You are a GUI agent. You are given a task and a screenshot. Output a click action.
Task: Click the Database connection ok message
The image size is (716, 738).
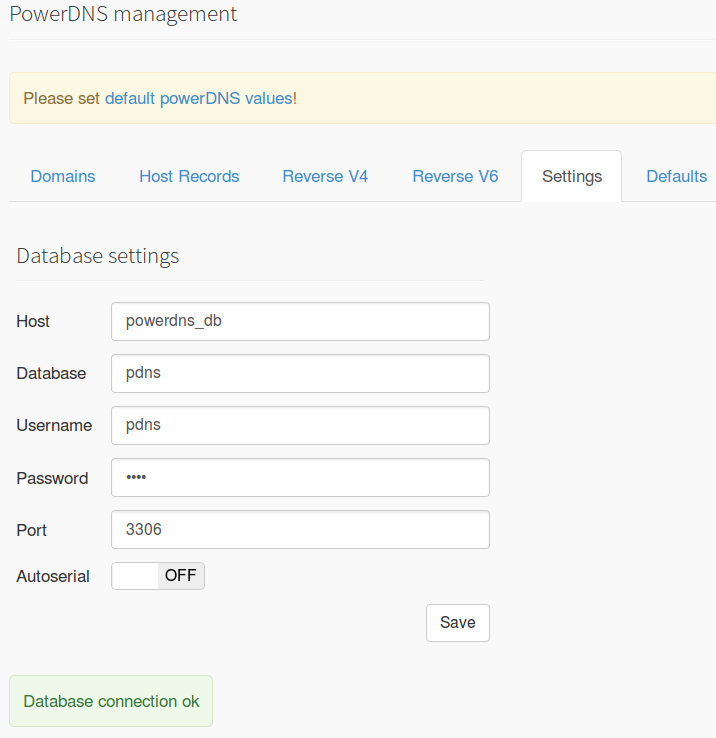point(111,701)
